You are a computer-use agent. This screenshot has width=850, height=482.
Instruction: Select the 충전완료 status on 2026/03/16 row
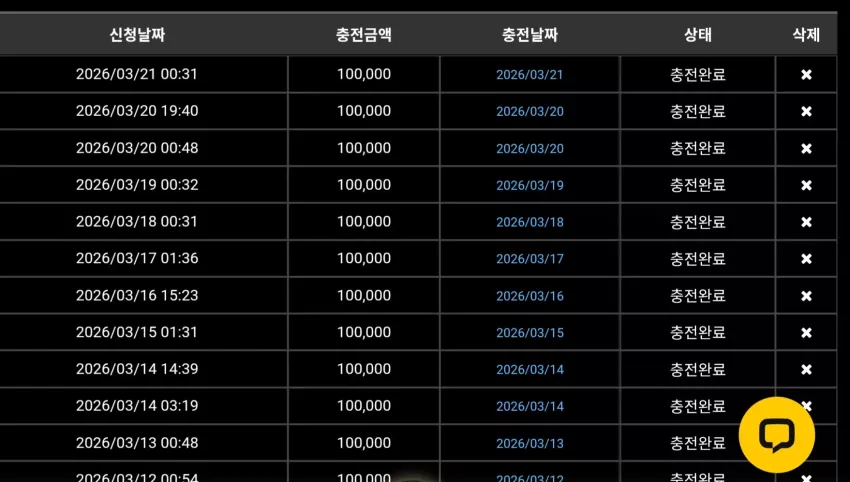698,295
